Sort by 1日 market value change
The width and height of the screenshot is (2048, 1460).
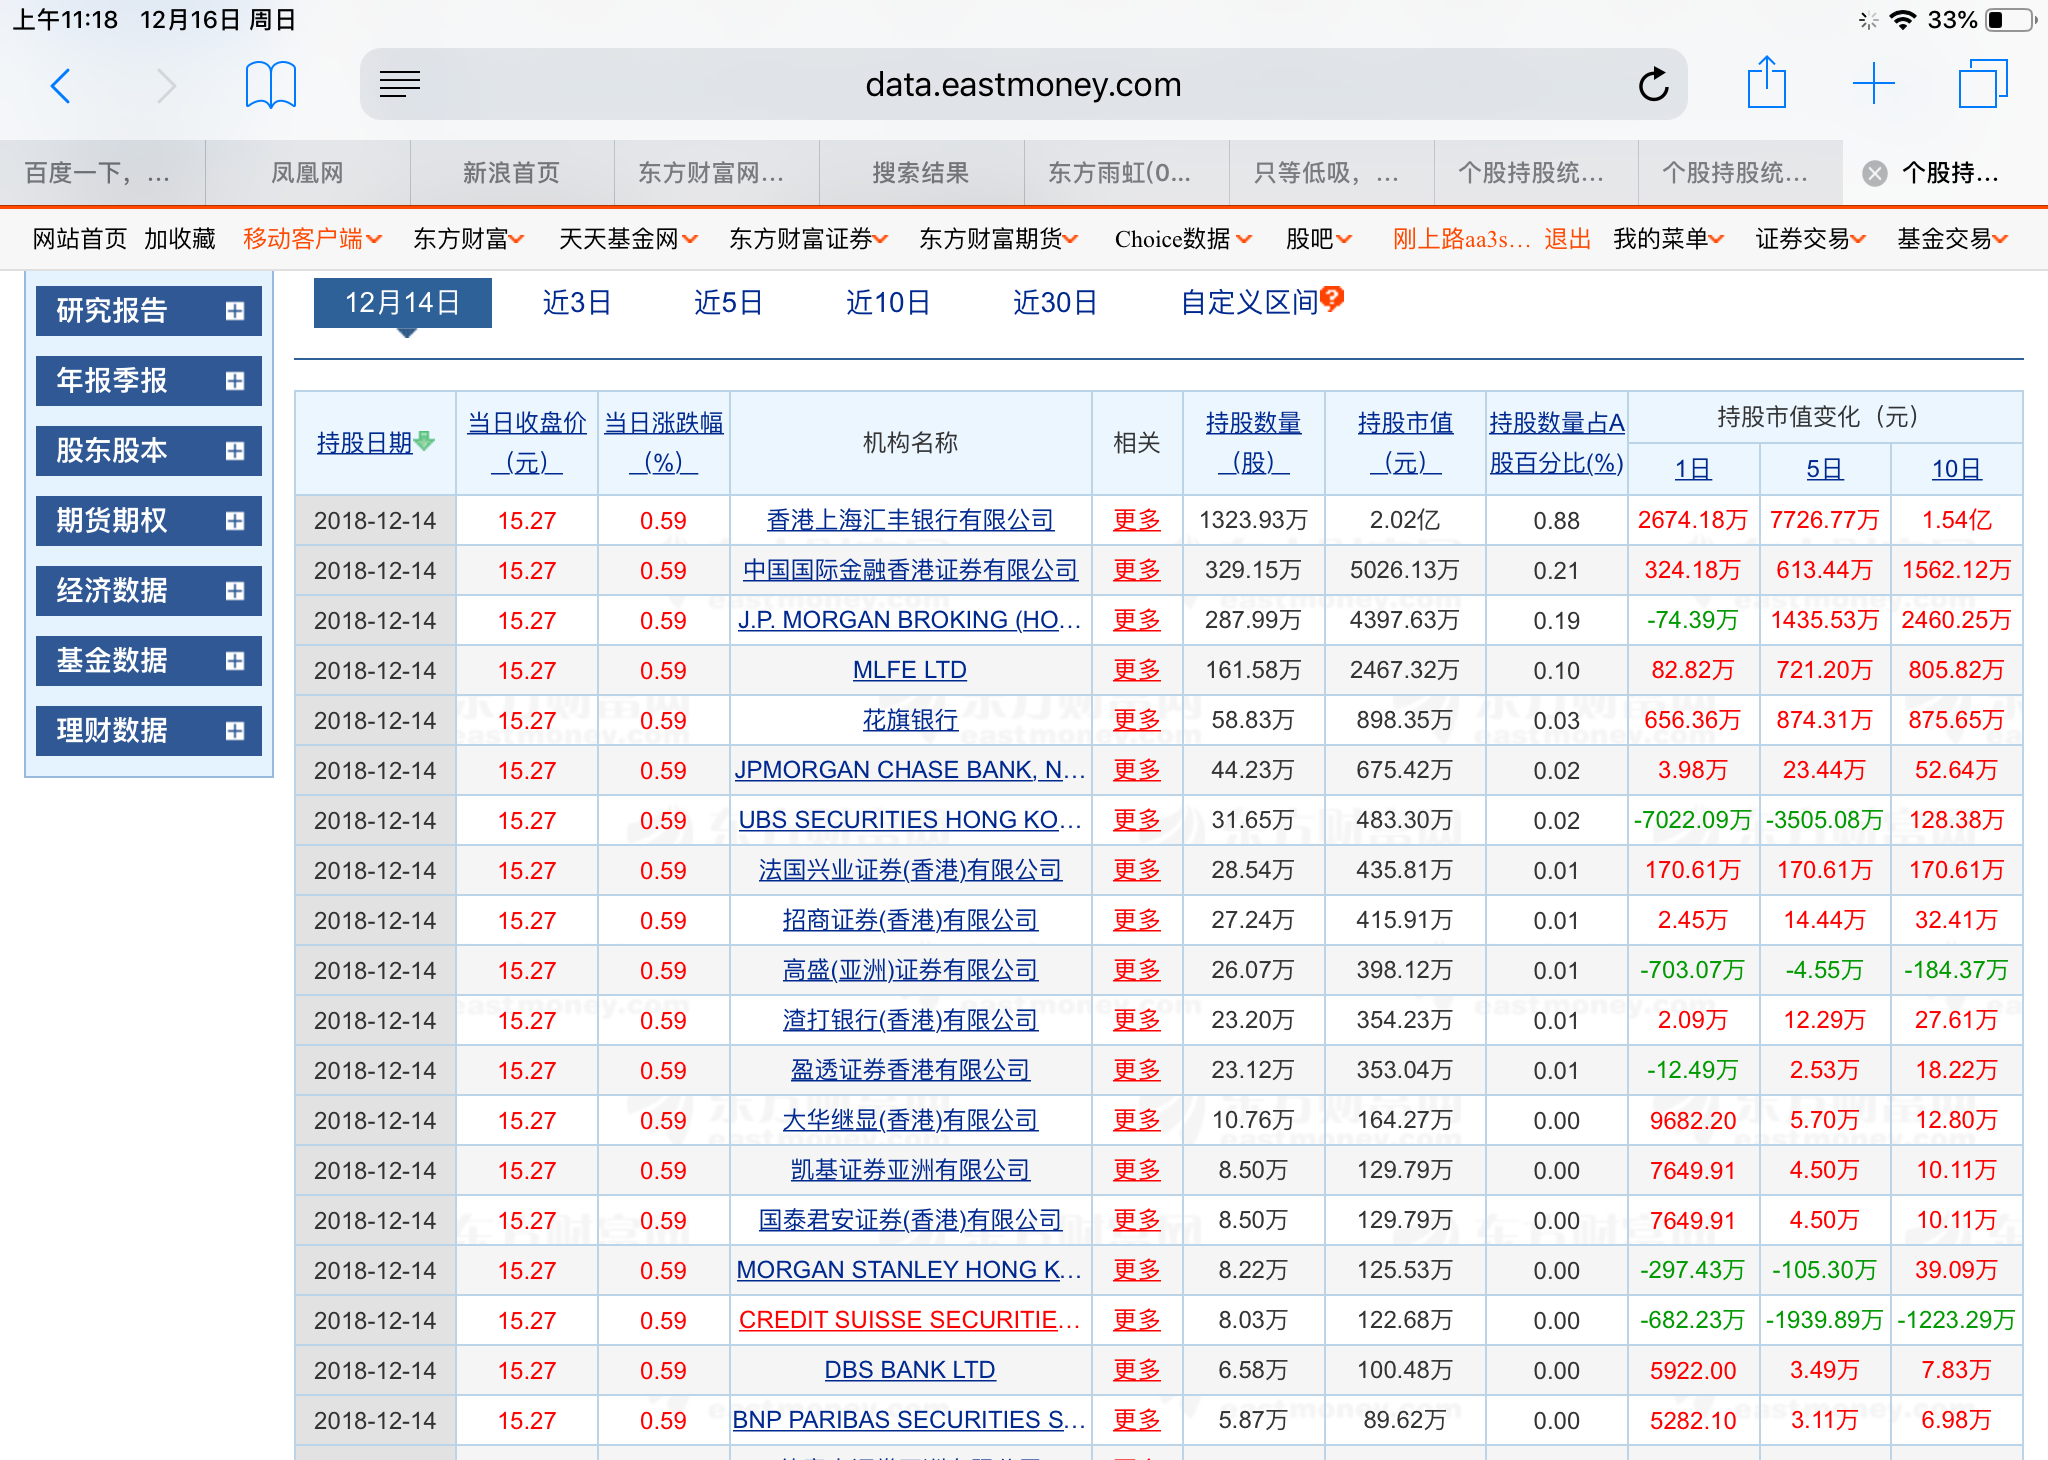point(1693,469)
